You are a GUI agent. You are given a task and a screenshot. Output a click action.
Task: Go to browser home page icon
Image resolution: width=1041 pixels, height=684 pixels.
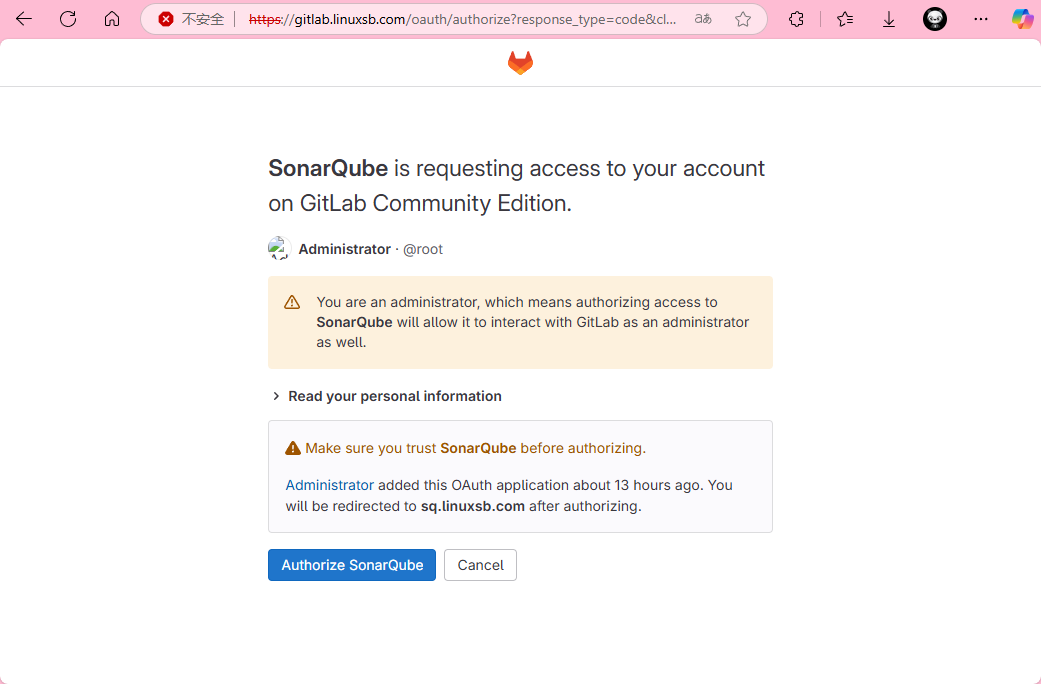112,19
